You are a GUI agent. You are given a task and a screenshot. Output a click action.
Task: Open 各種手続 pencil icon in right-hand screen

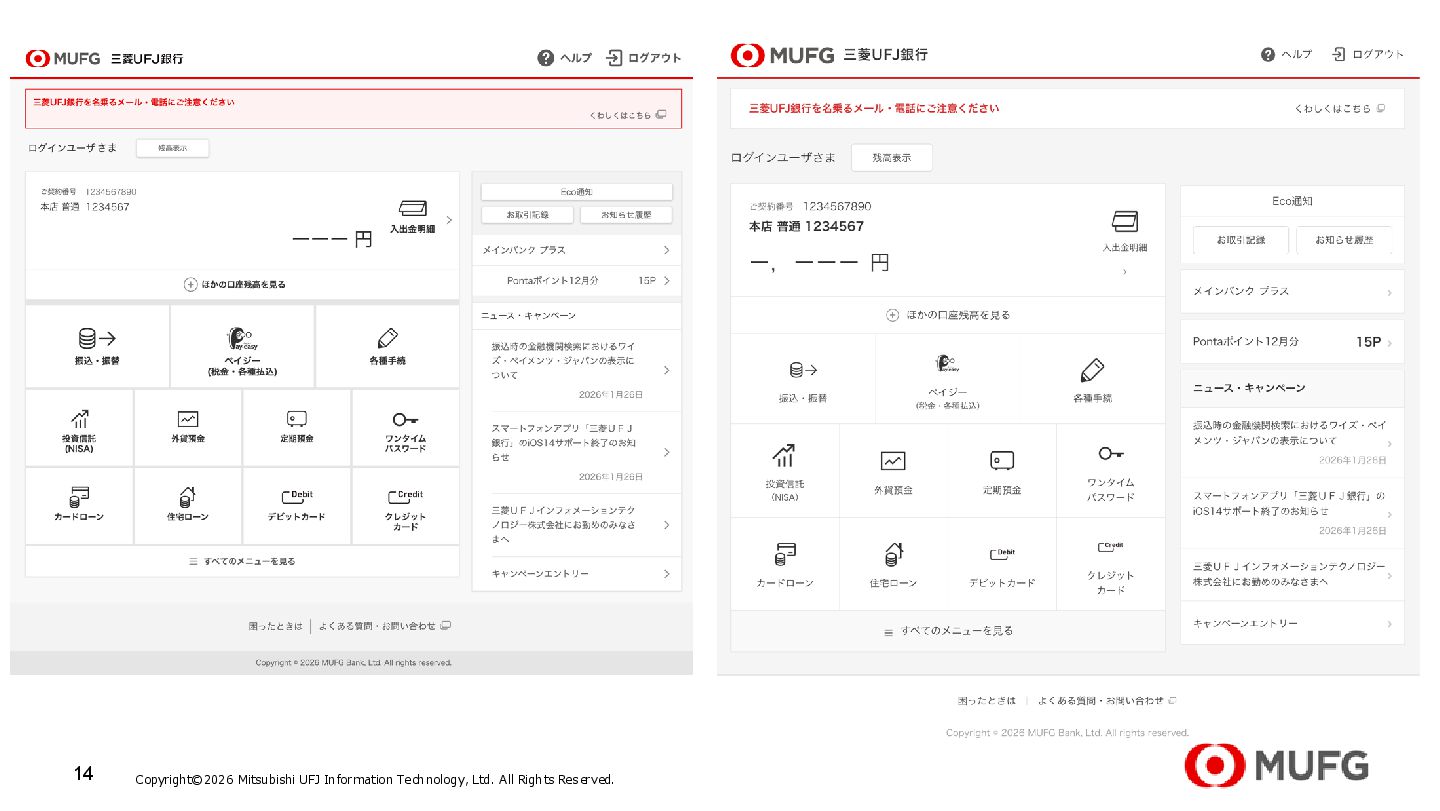[1092, 371]
